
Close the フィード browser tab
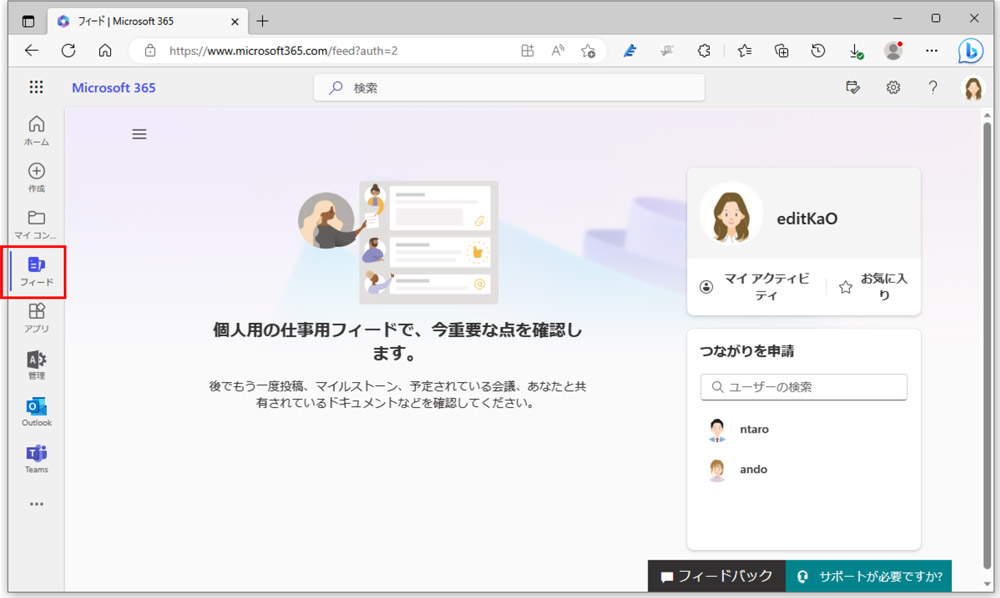235,22
